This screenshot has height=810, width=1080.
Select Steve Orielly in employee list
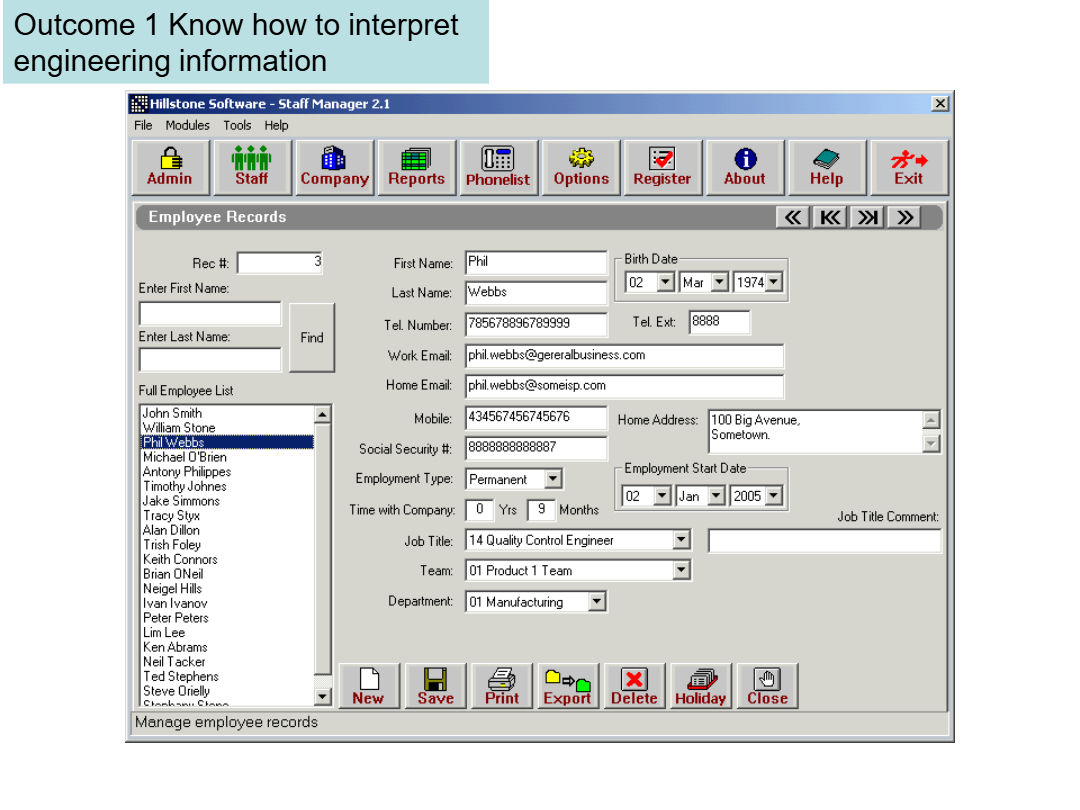pyautogui.click(x=227, y=692)
